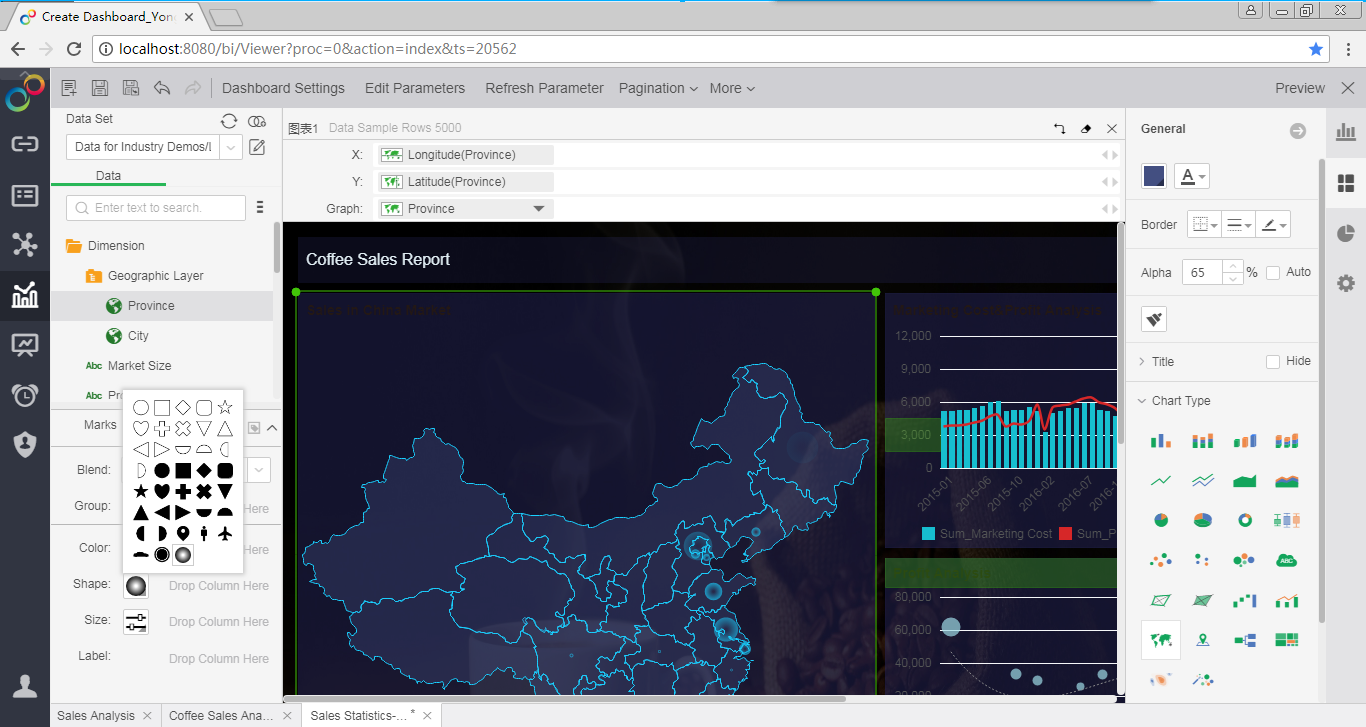Viewport: 1366px width, 727px height.
Task: Bookmark this page with star
Action: [x=1316, y=48]
